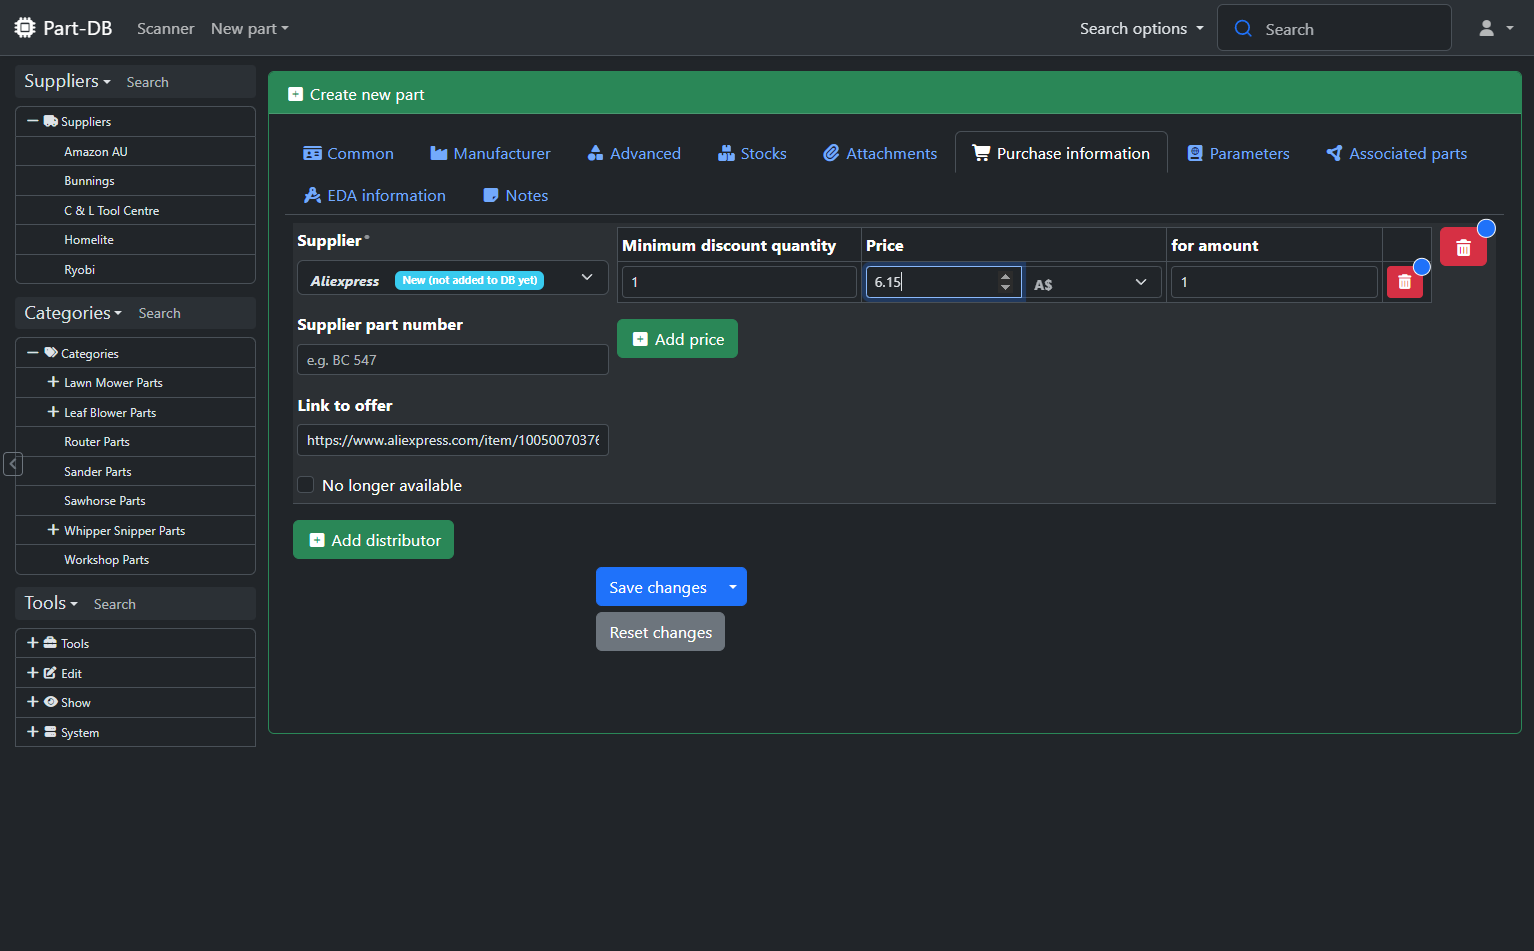
Task: Open the EDA information tab
Action: [x=375, y=195]
